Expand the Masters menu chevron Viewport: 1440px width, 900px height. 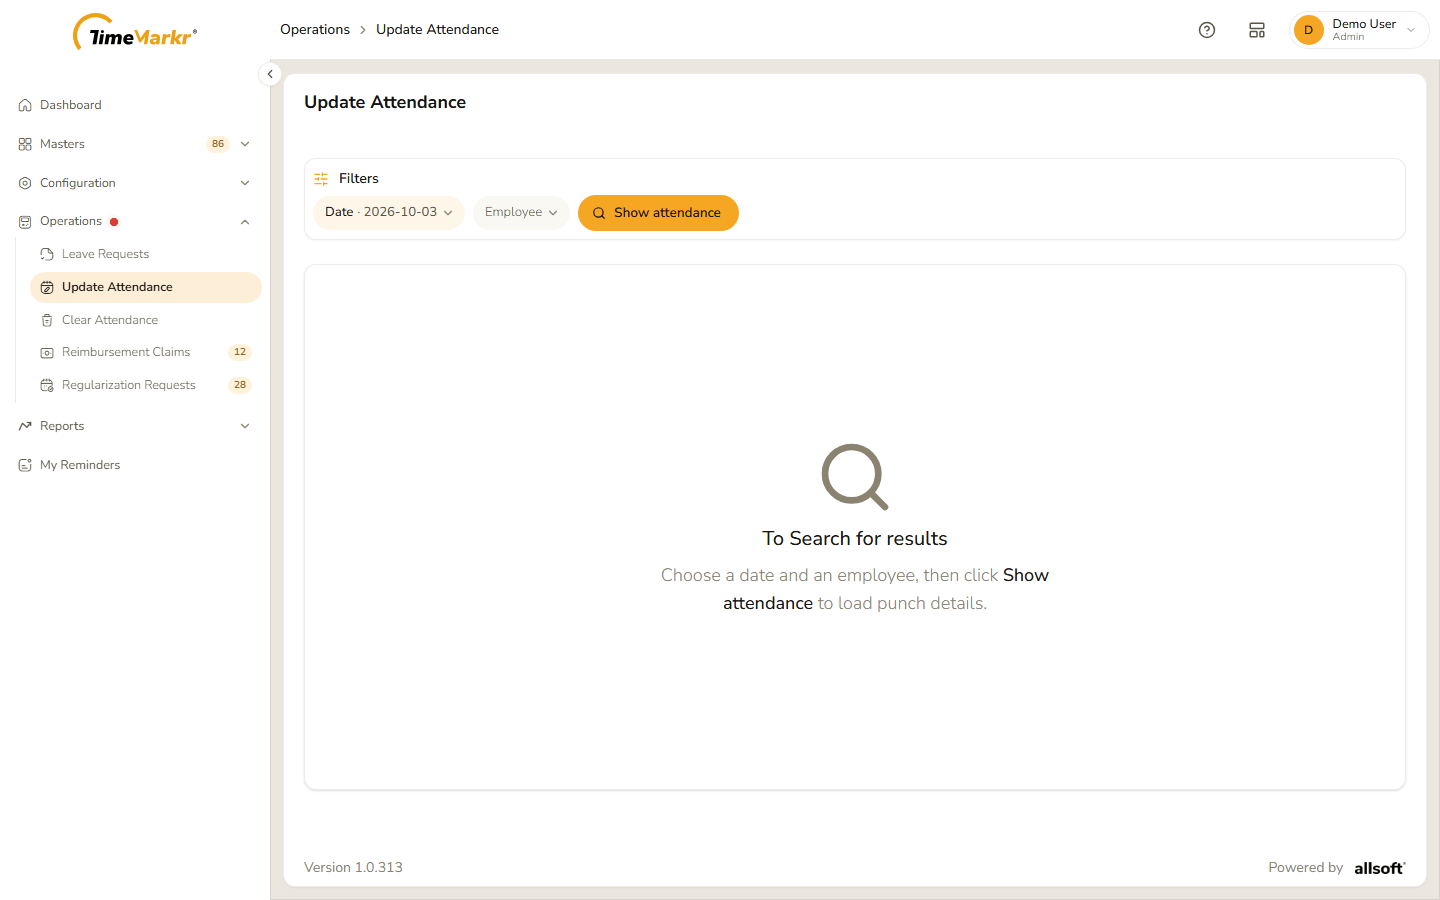point(245,144)
